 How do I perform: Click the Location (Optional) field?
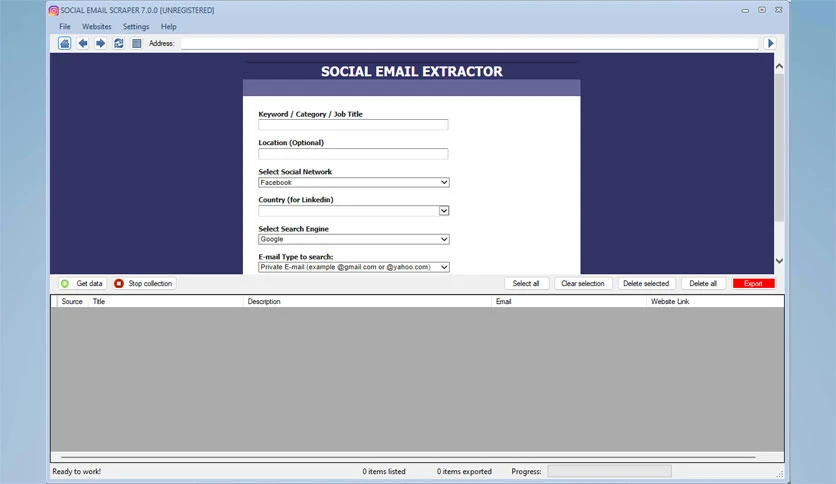353,154
